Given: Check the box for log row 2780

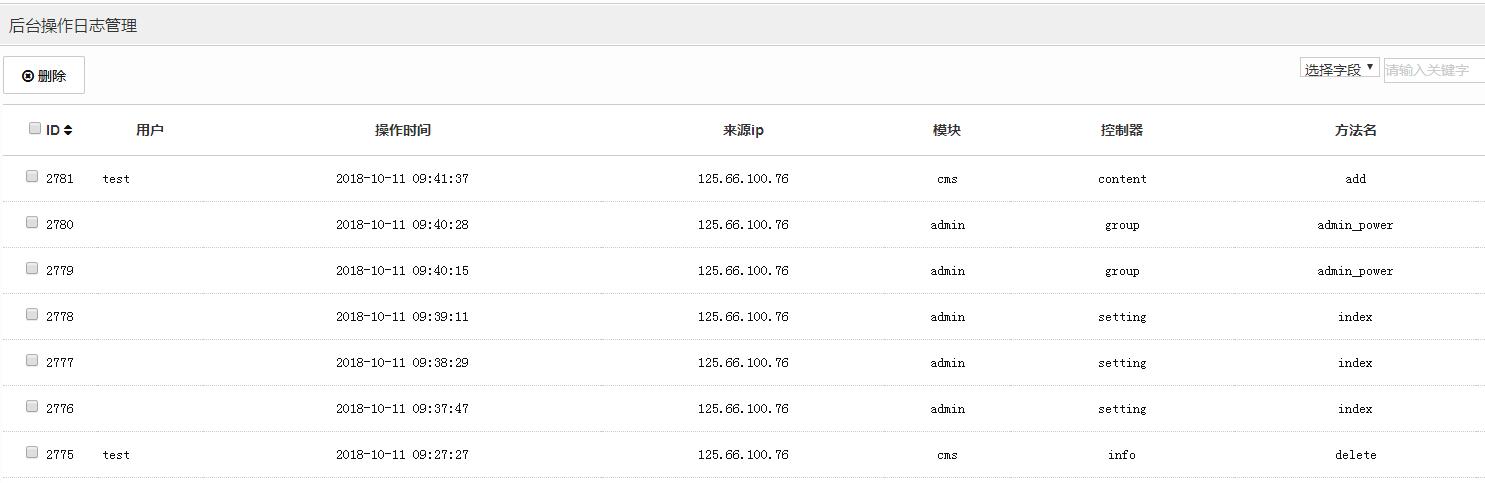Looking at the screenshot, I should pyautogui.click(x=32, y=223).
